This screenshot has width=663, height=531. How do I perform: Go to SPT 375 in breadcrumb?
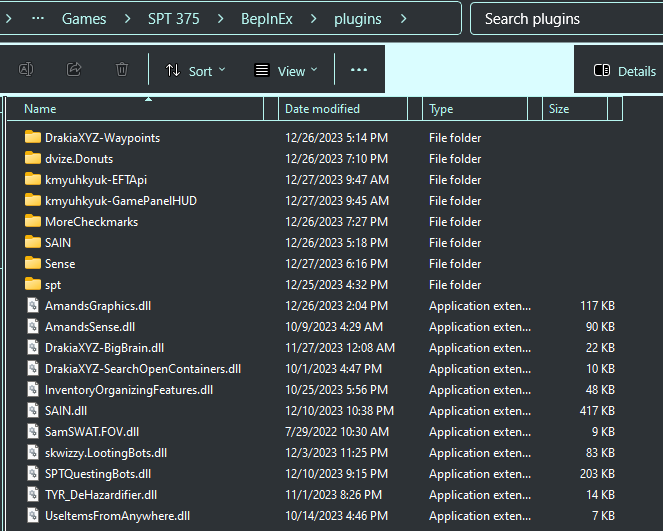click(173, 19)
